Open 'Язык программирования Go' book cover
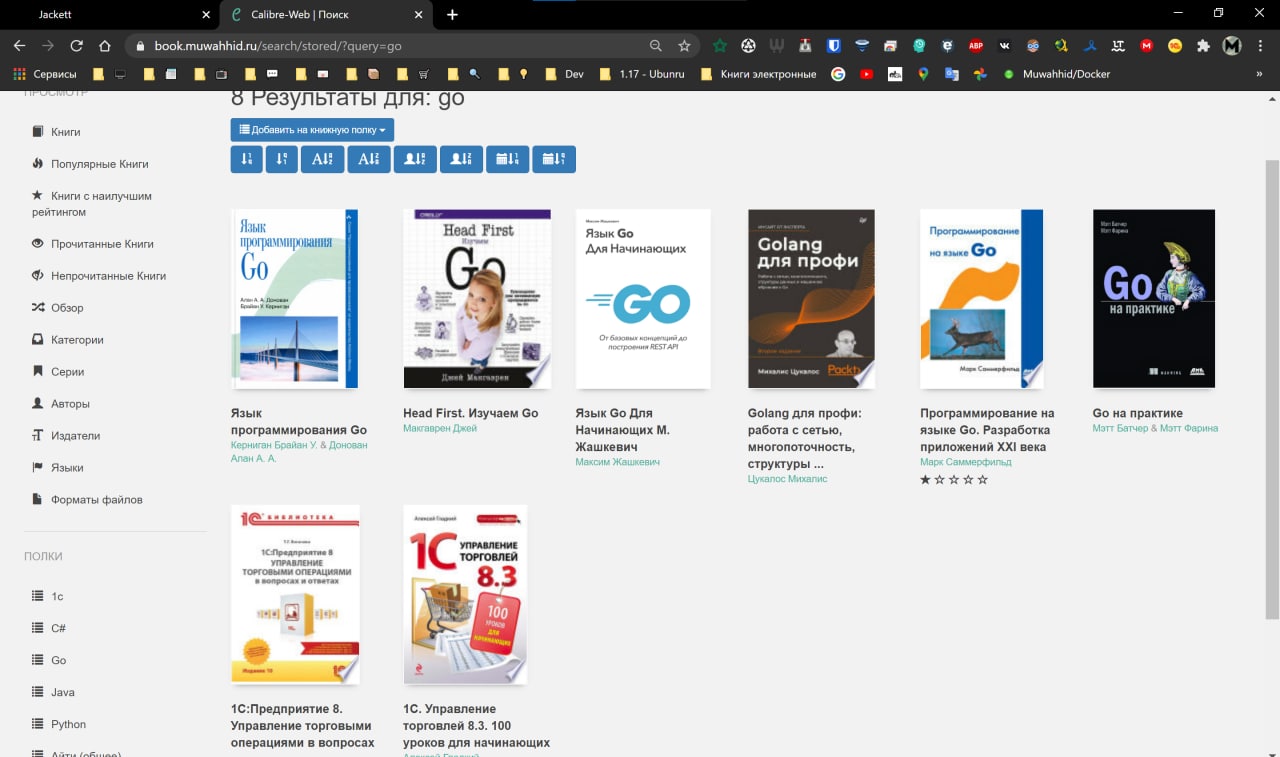The image size is (1280, 757). click(x=294, y=298)
